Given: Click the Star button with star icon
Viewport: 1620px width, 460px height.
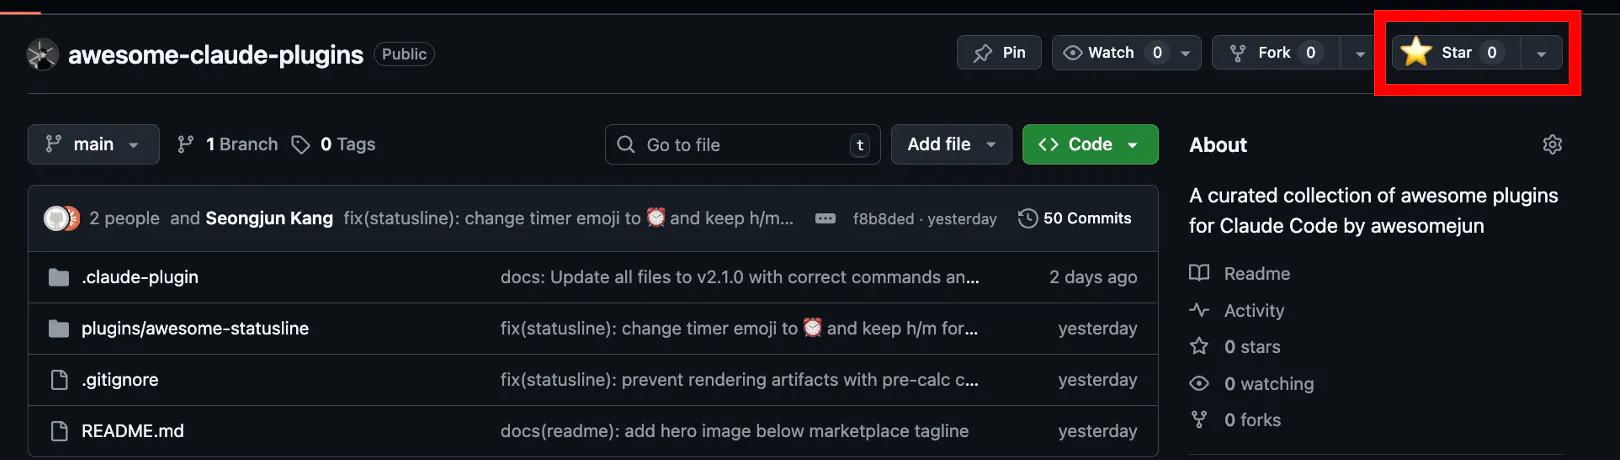Looking at the screenshot, I should click(1457, 52).
